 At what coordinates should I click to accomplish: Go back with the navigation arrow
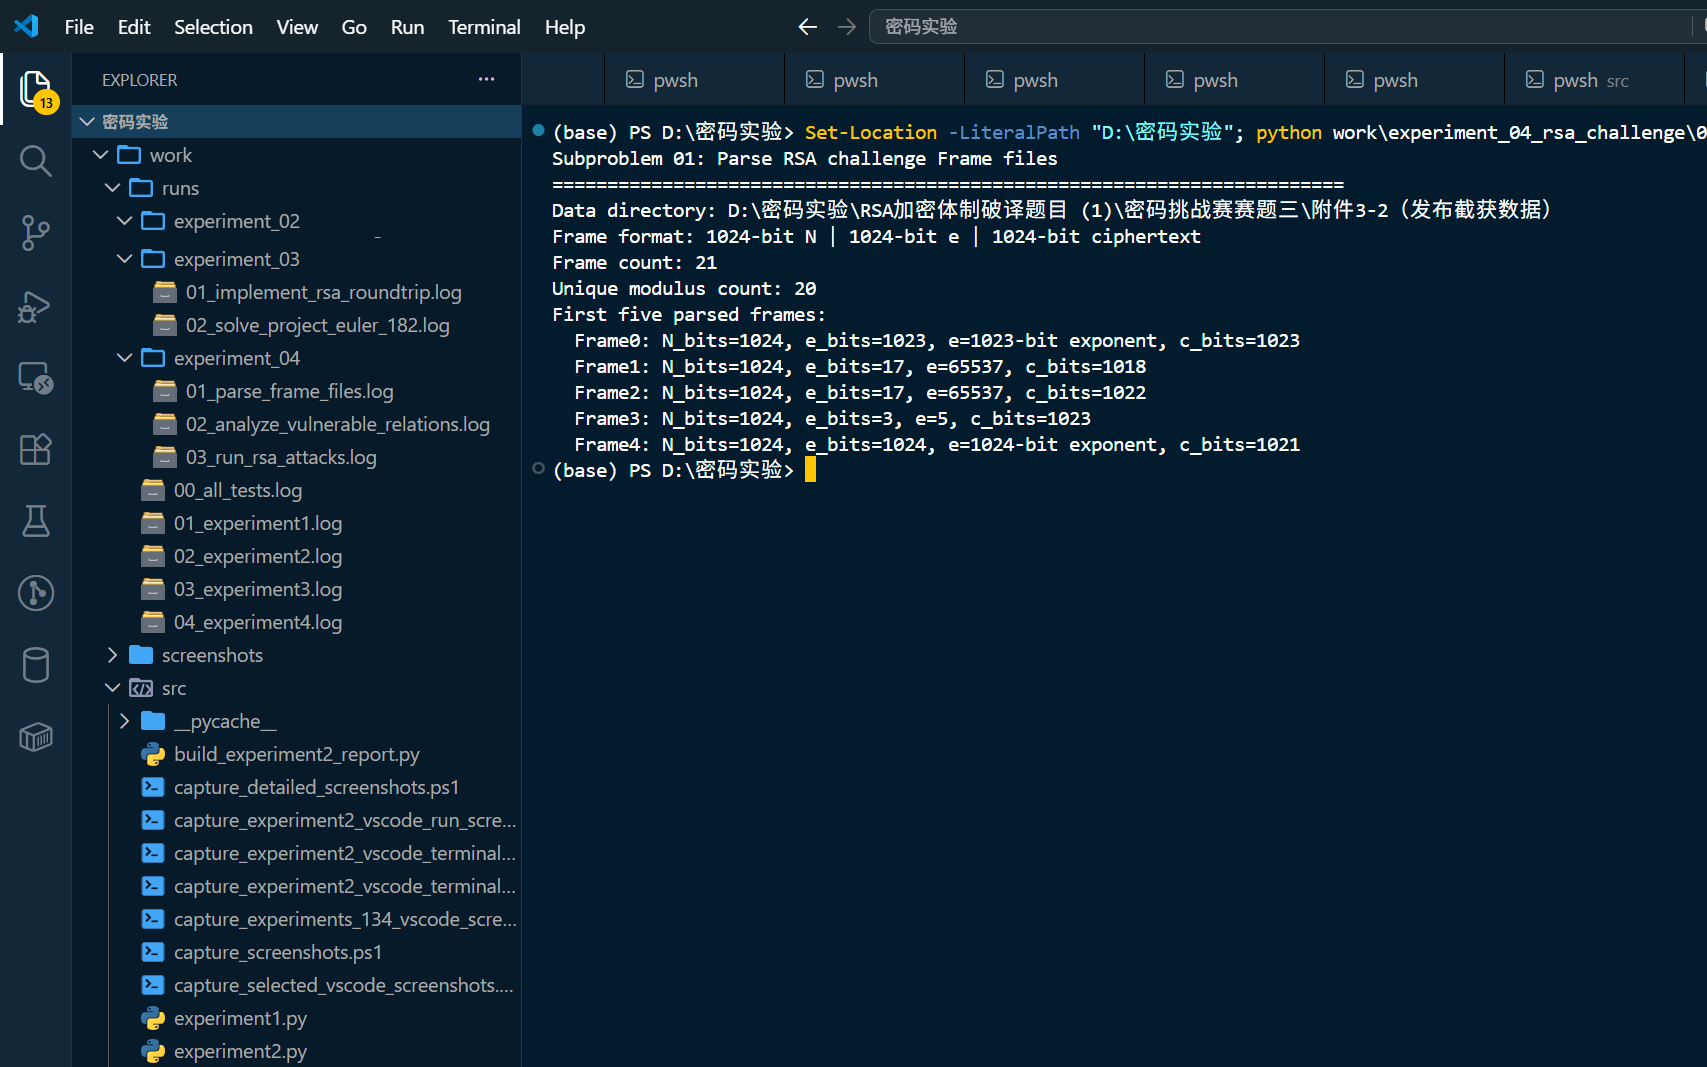click(x=808, y=27)
